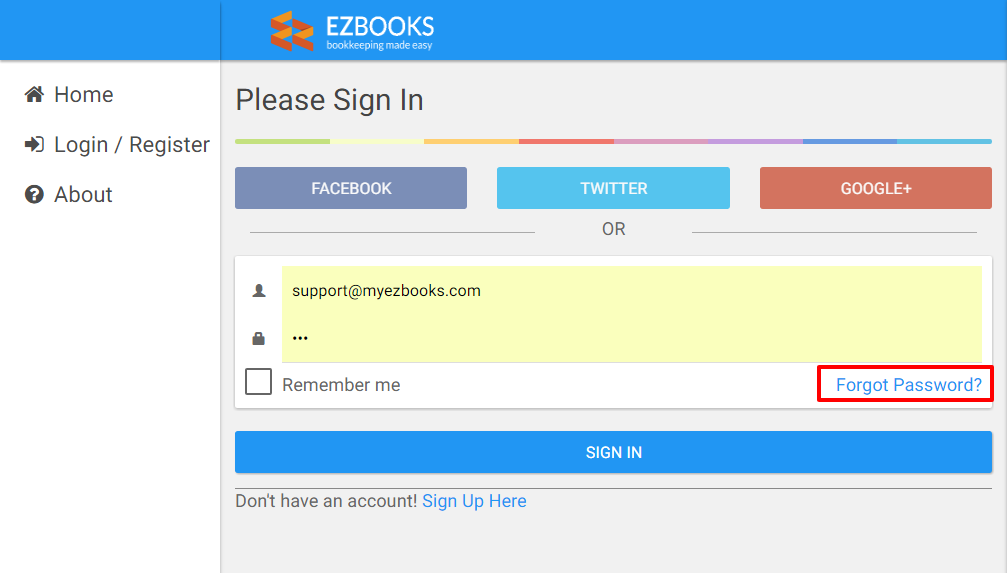Choose the Twitter login button
This screenshot has width=1007, height=573.
(x=613, y=188)
